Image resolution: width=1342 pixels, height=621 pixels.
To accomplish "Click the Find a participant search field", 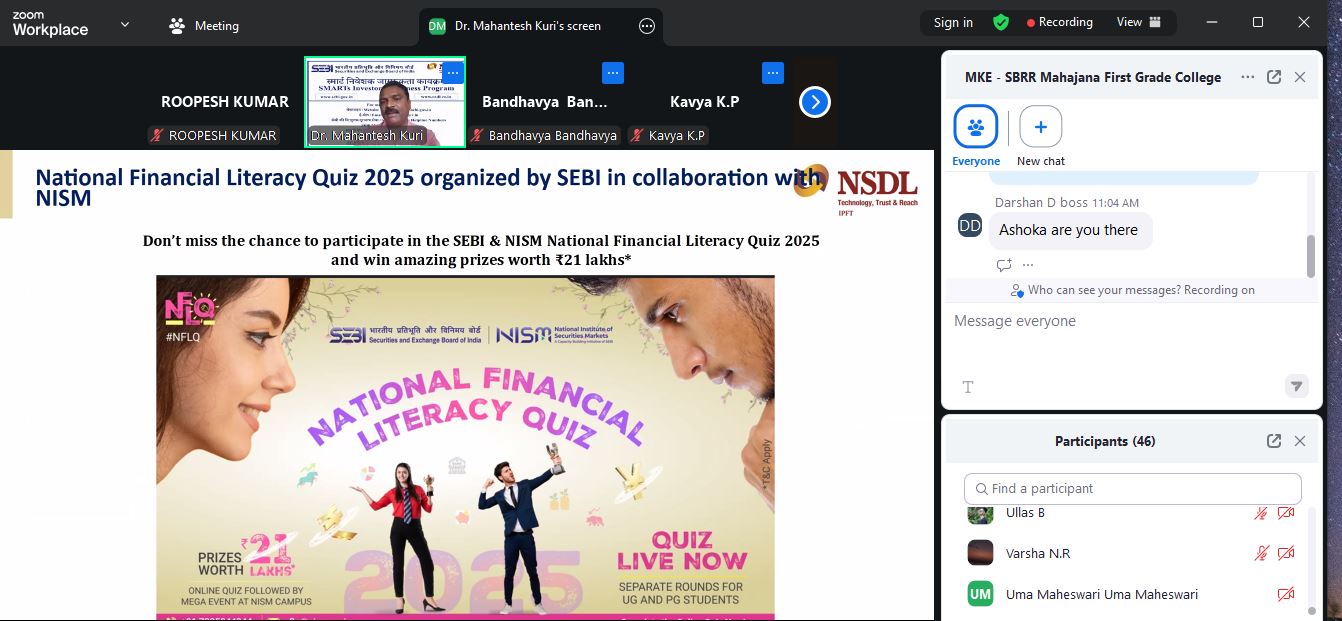I will coord(1133,489).
